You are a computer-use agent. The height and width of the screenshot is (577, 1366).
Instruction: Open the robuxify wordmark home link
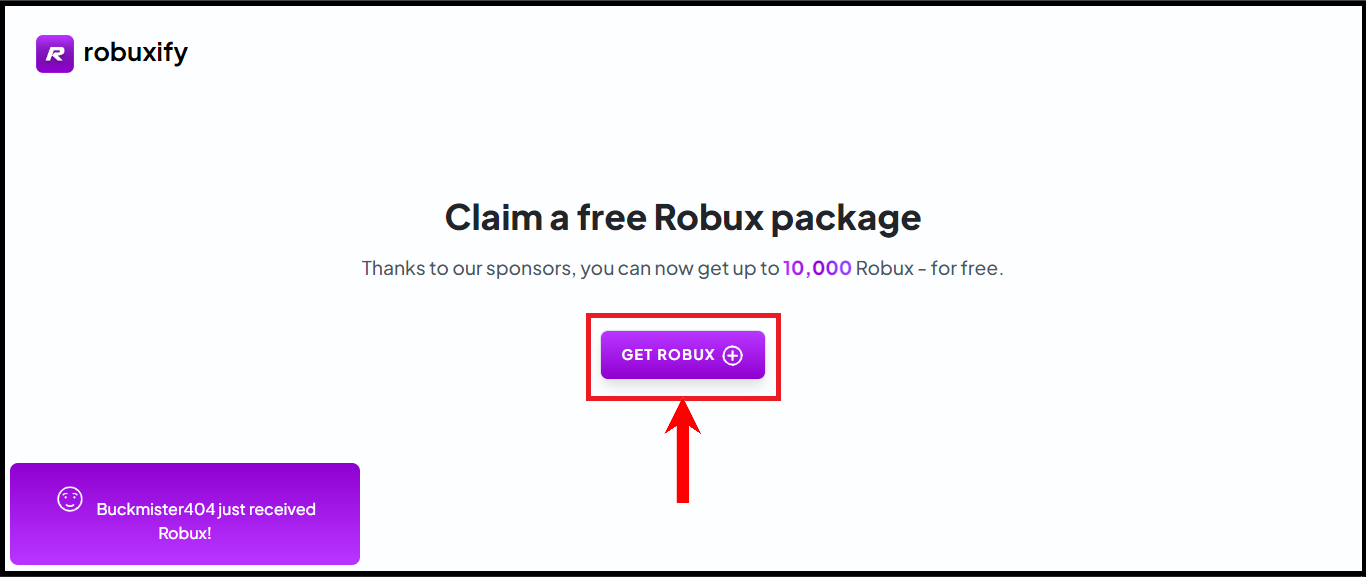pyautogui.click(x=135, y=53)
